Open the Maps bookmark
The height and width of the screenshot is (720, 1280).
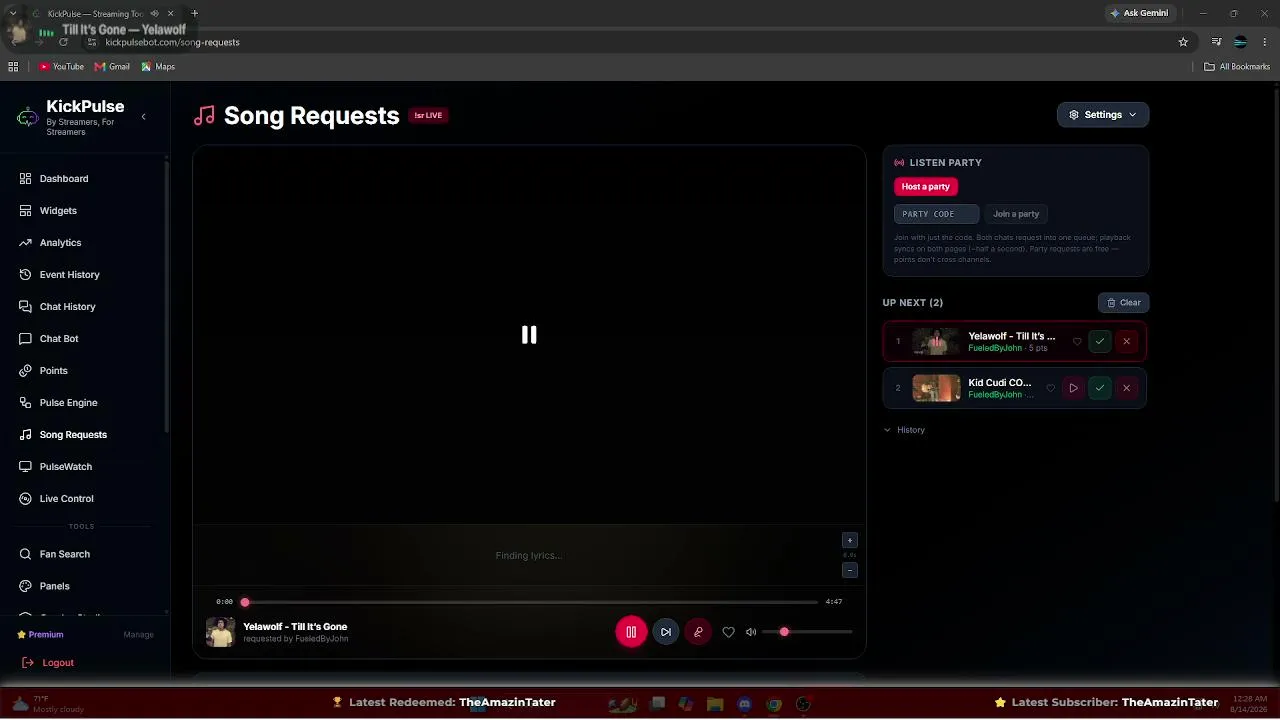(x=158, y=67)
